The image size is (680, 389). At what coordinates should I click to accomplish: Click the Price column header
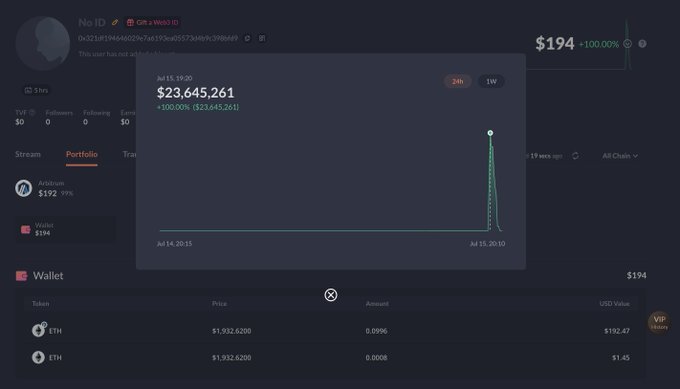[x=219, y=304]
